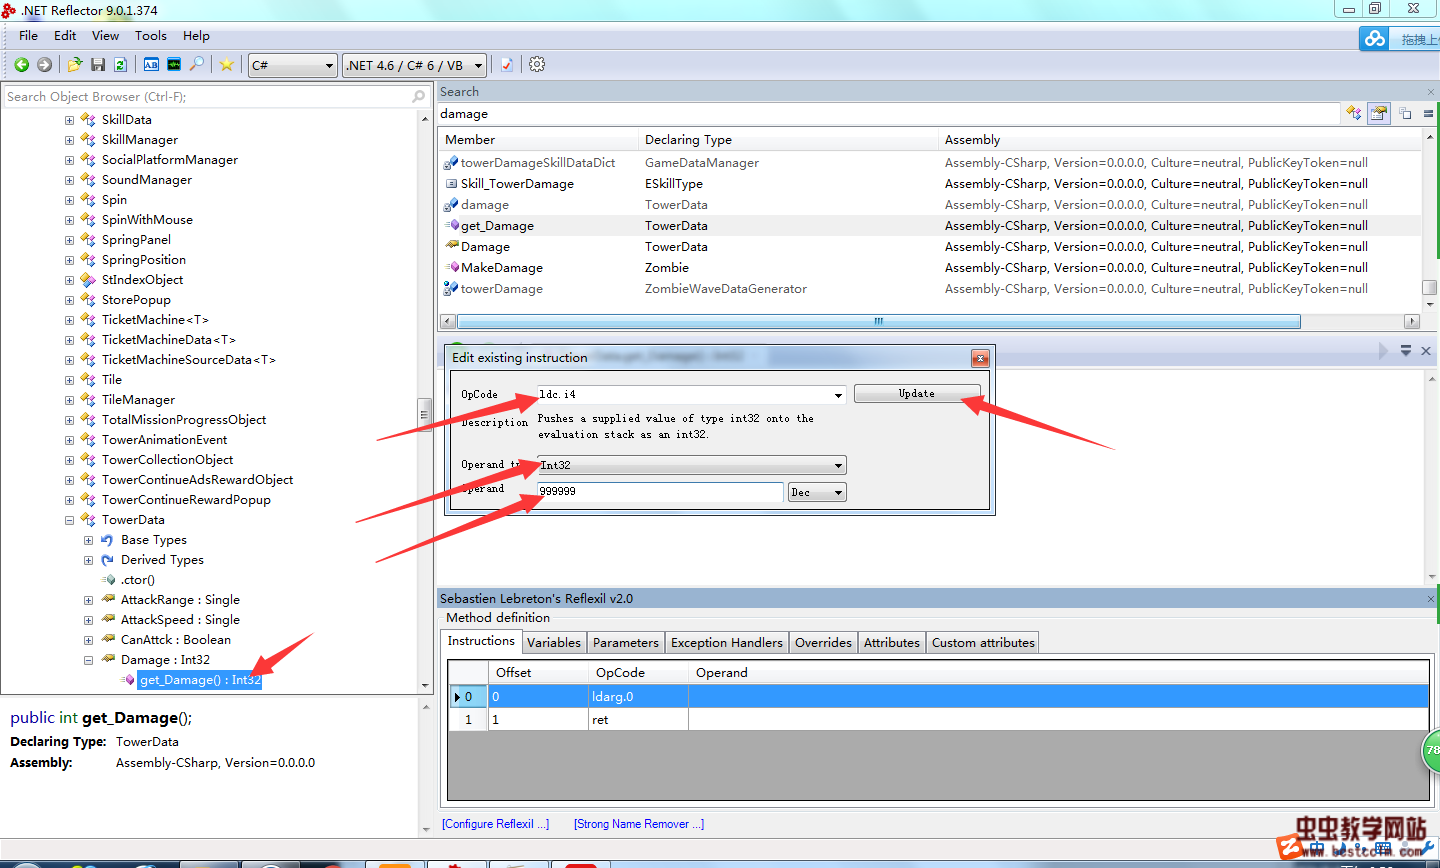Click the search box containing damage

[x=888, y=114]
